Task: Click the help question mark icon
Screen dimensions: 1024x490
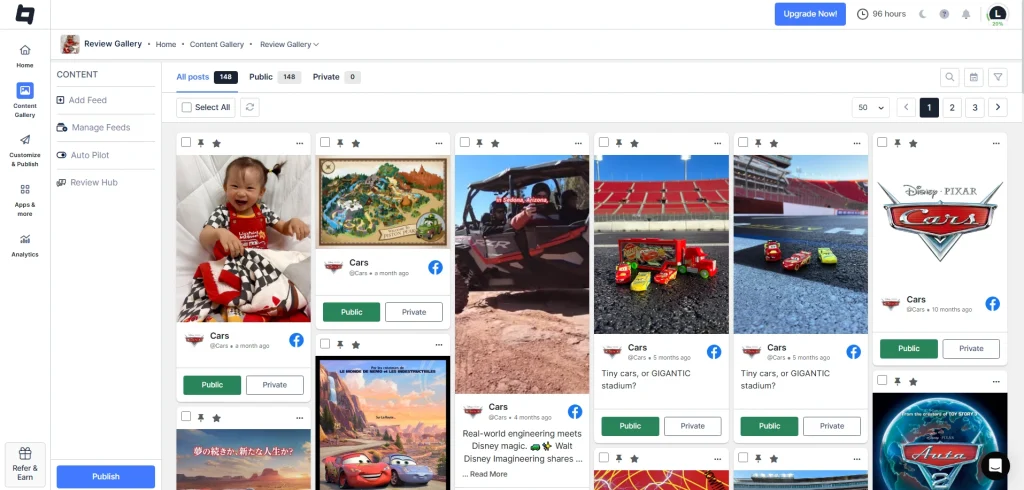Action: click(944, 14)
